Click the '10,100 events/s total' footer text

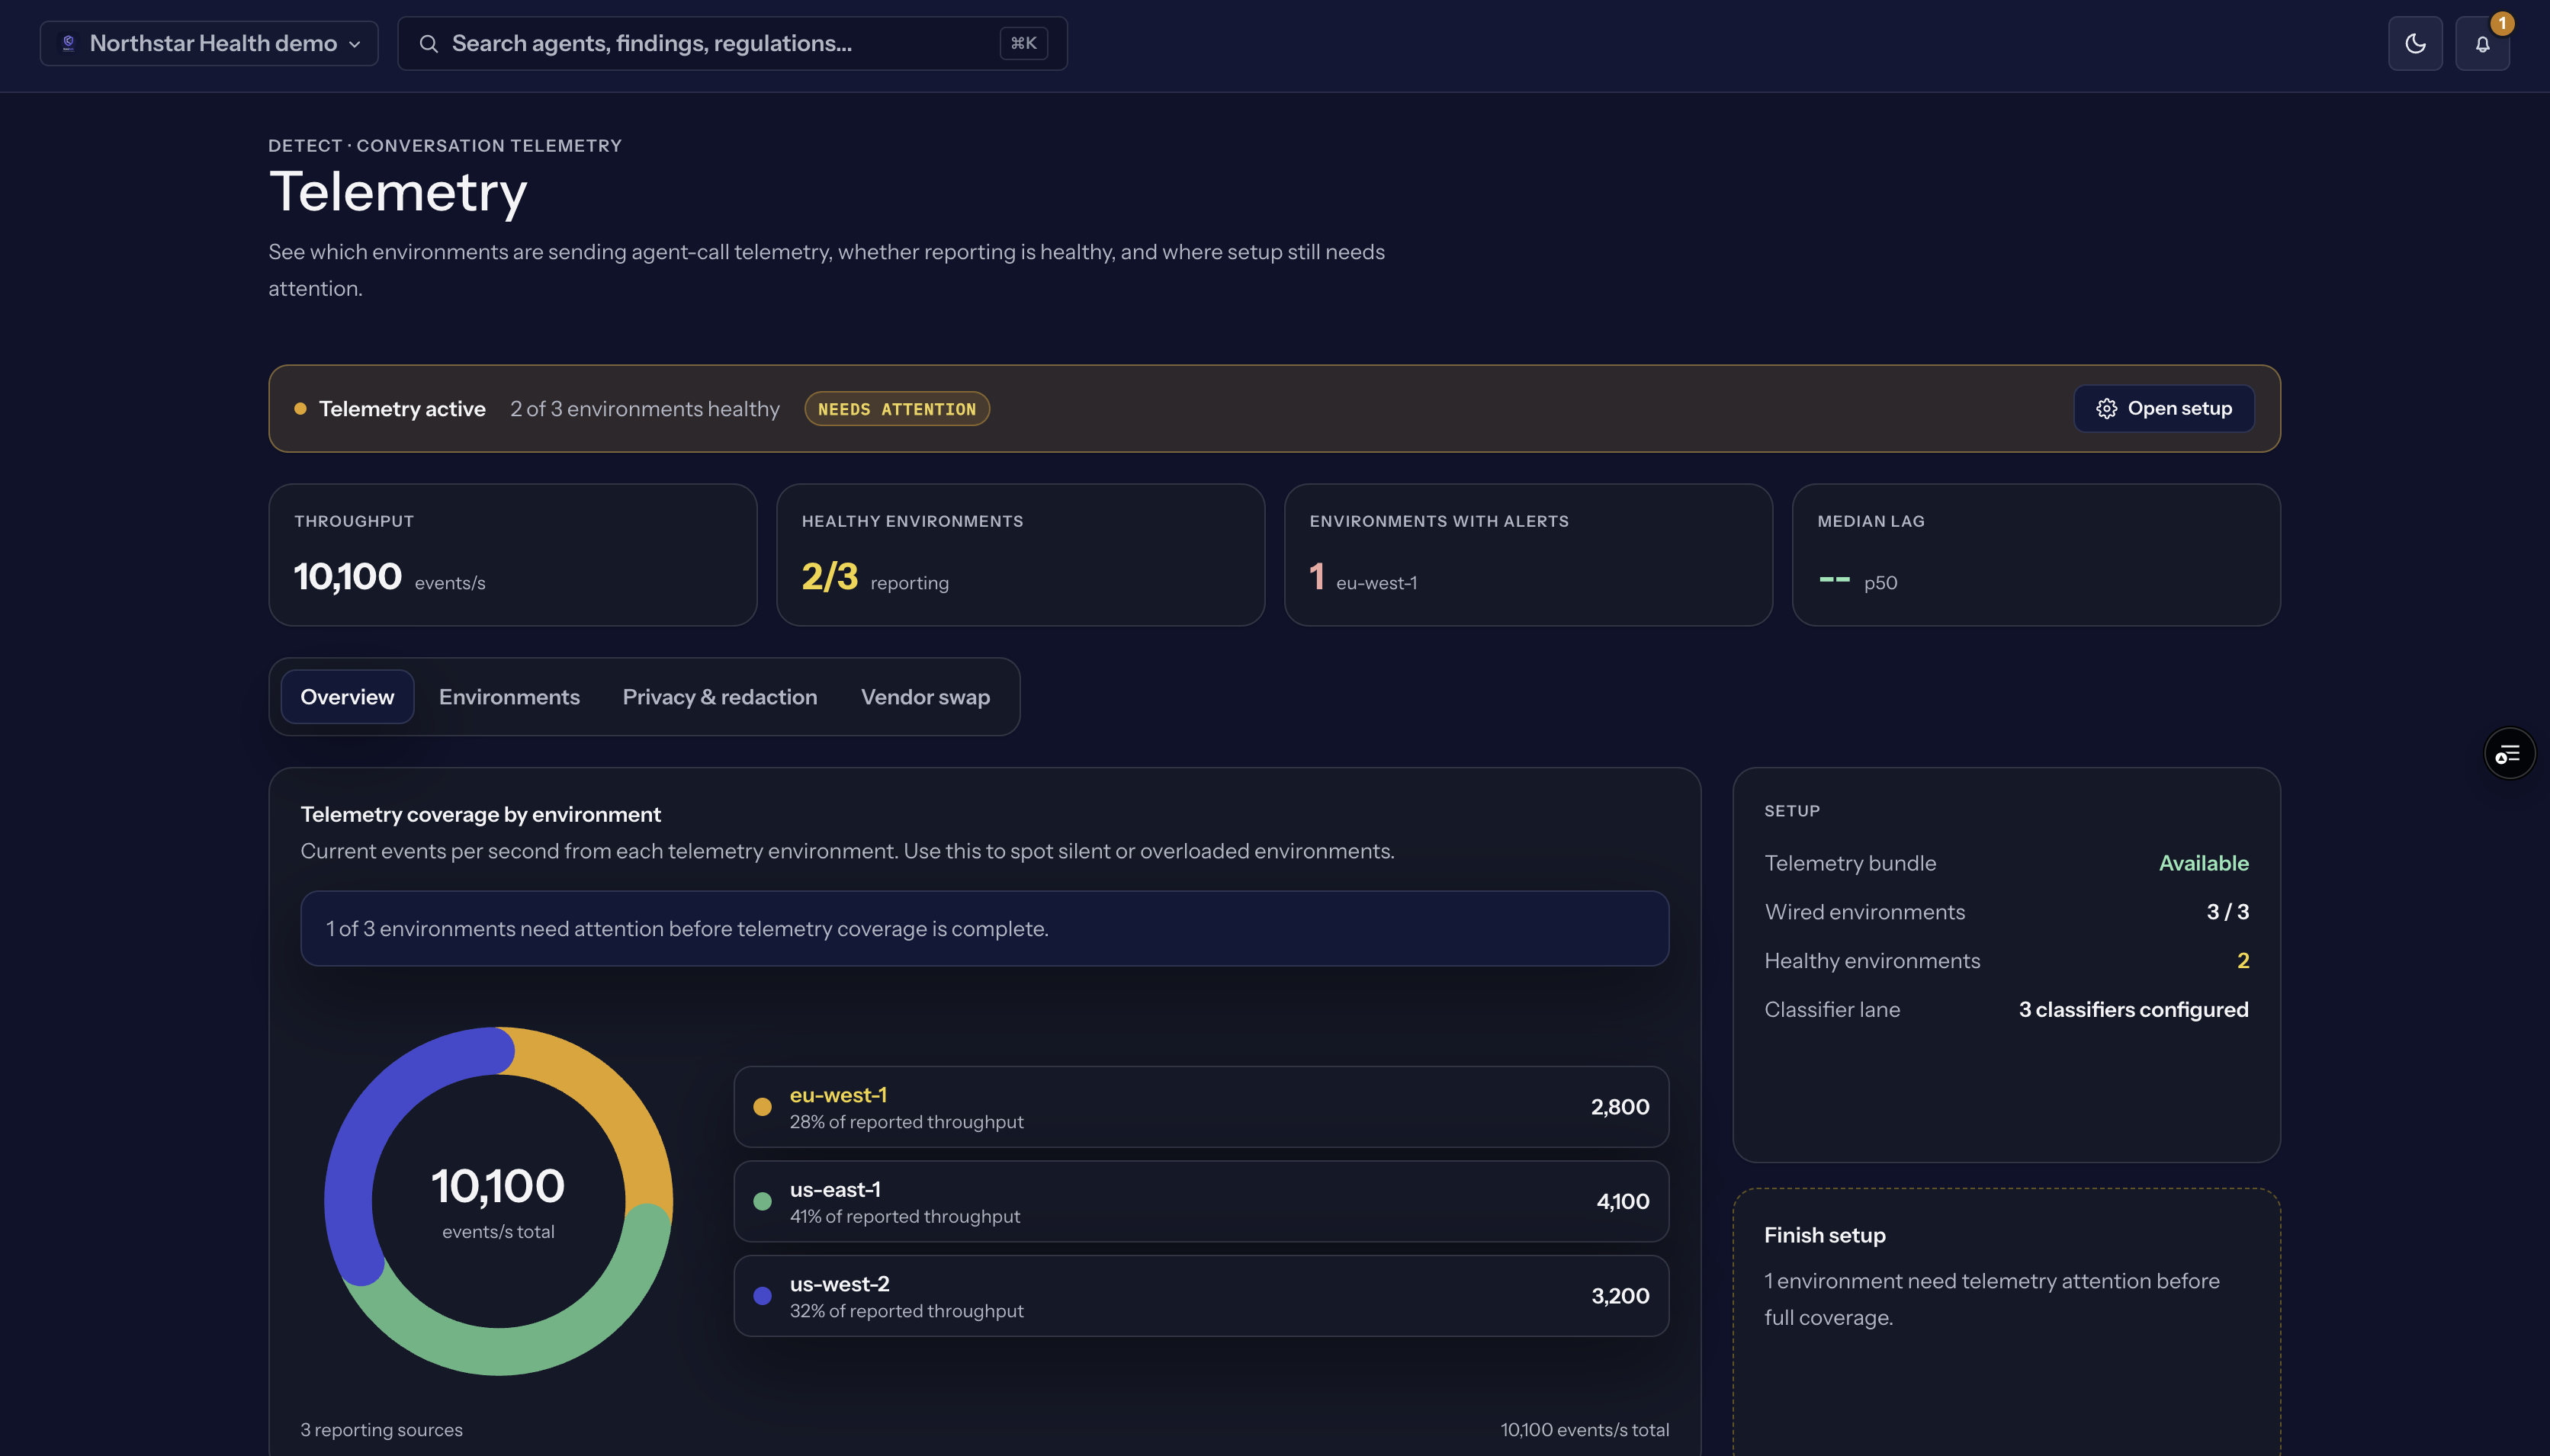1584,1429
